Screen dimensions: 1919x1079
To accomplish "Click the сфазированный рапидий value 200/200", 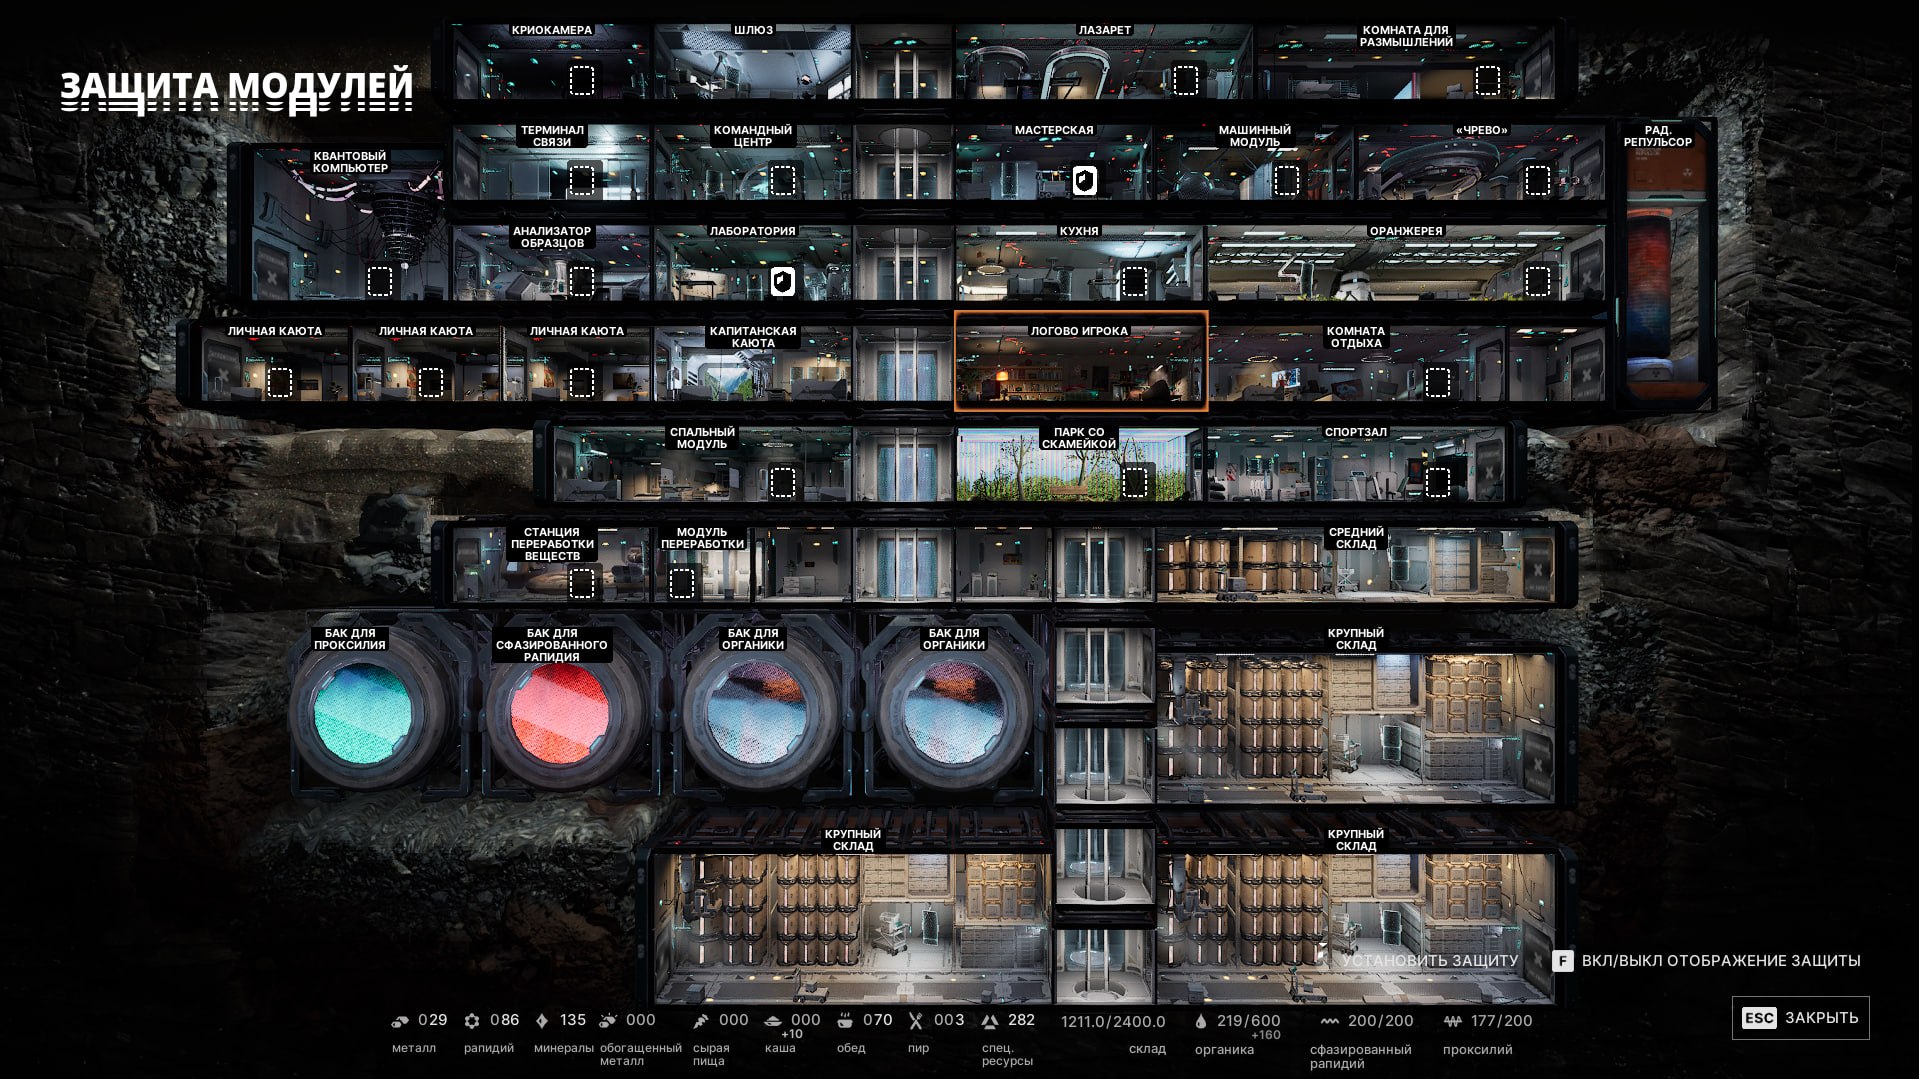I will click(1381, 1021).
